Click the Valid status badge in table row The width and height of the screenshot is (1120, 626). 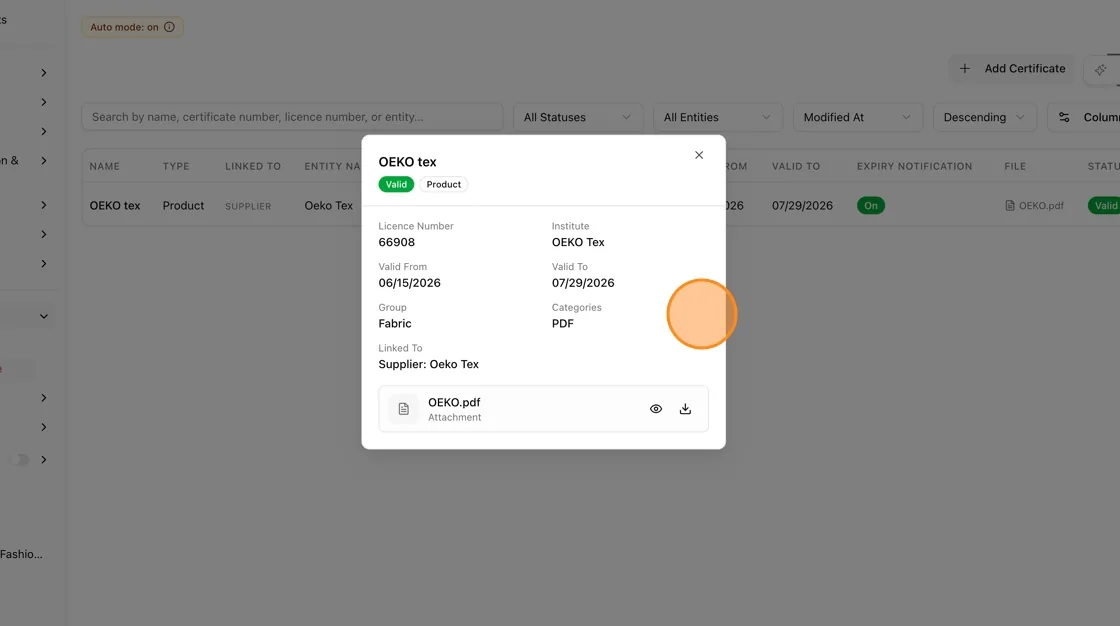(1104, 206)
